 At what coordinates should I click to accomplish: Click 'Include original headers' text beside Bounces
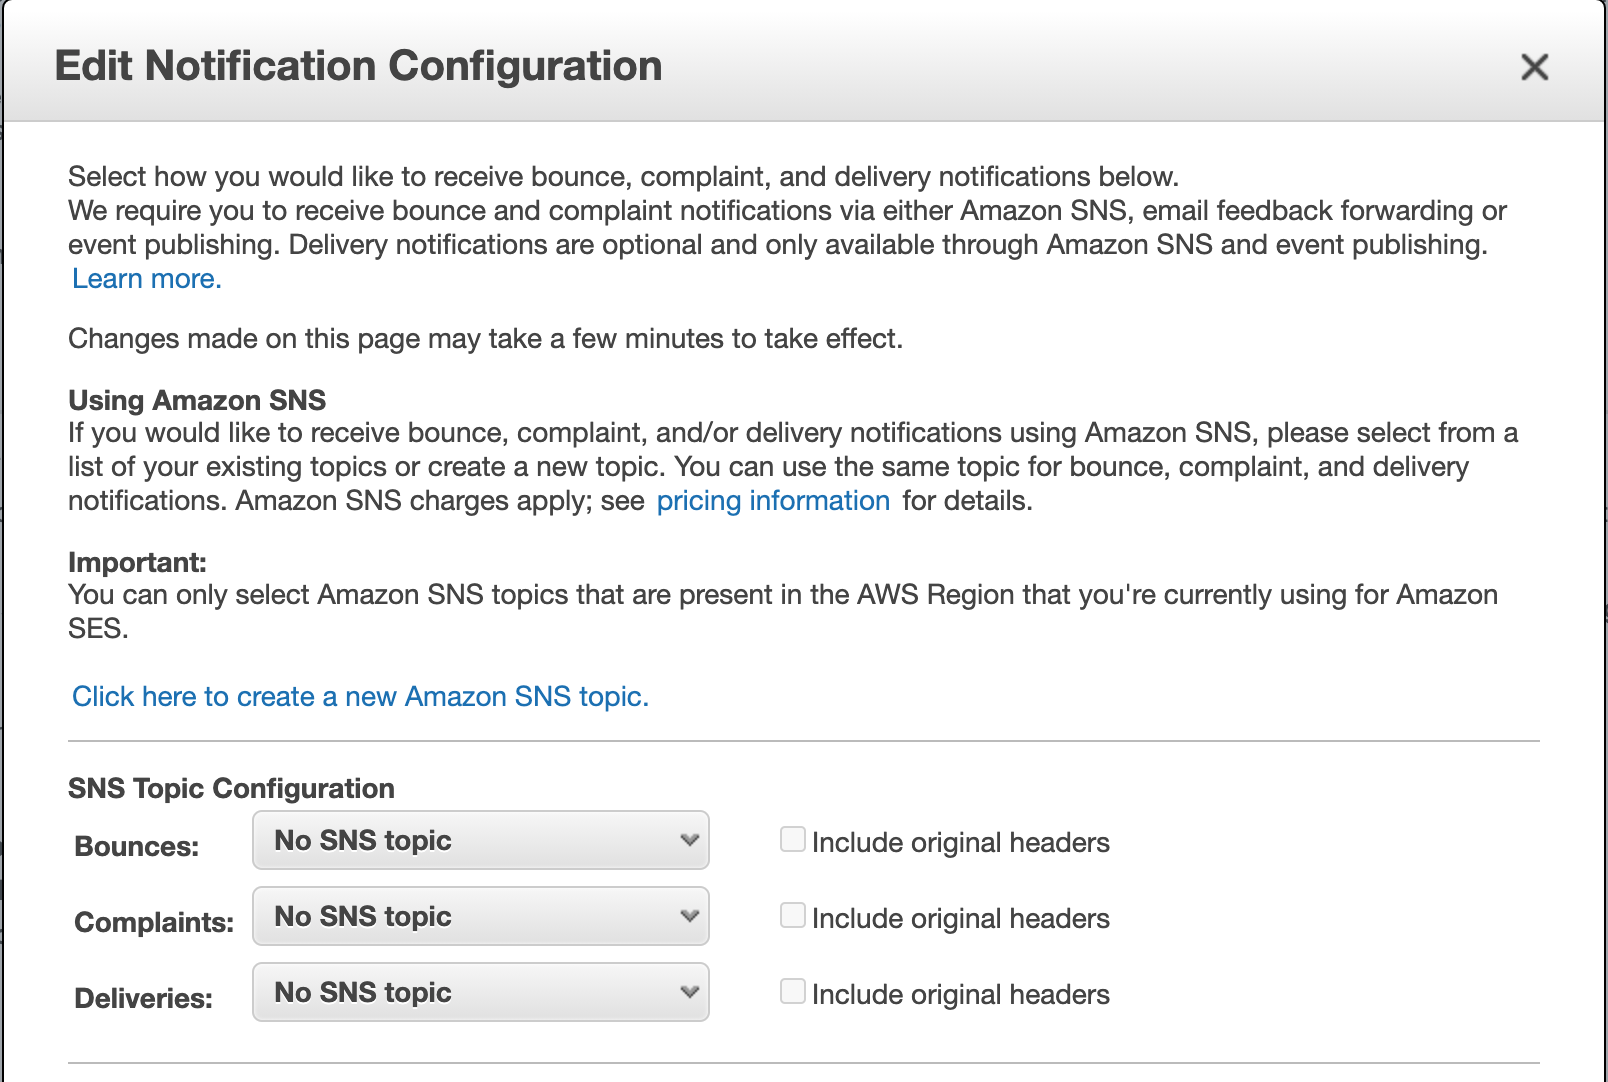point(960,843)
